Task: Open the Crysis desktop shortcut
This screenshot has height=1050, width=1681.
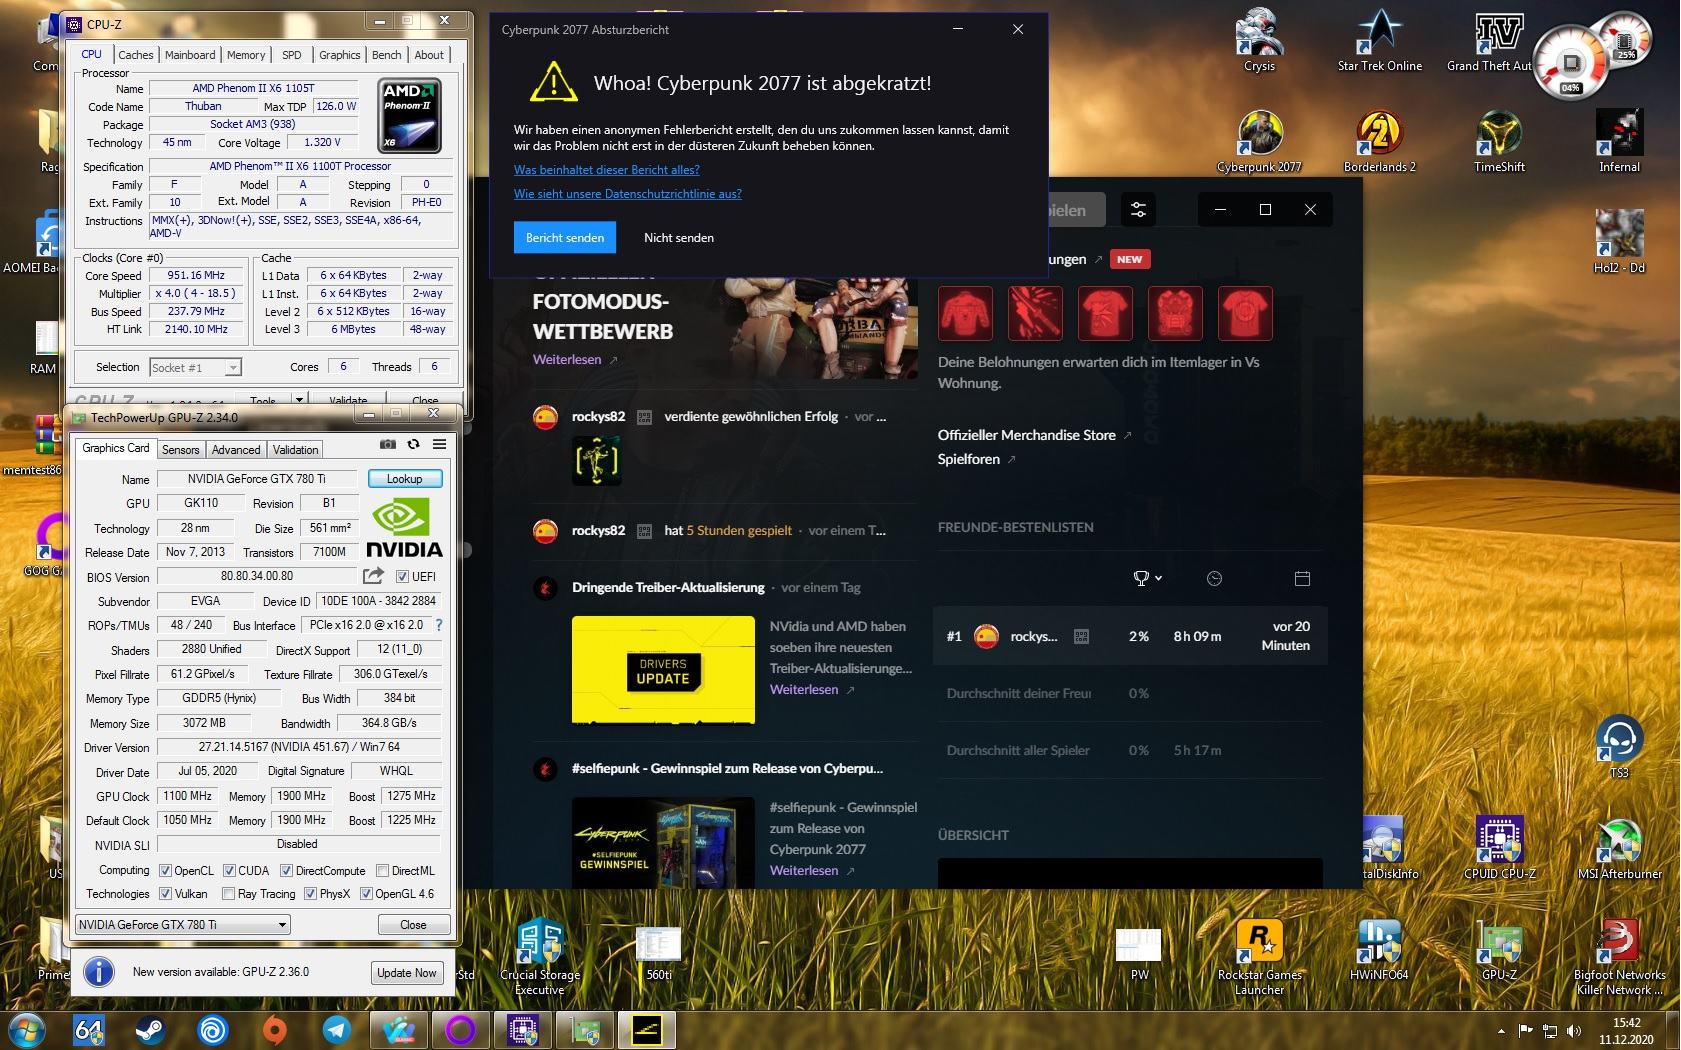Action: coord(1259,40)
